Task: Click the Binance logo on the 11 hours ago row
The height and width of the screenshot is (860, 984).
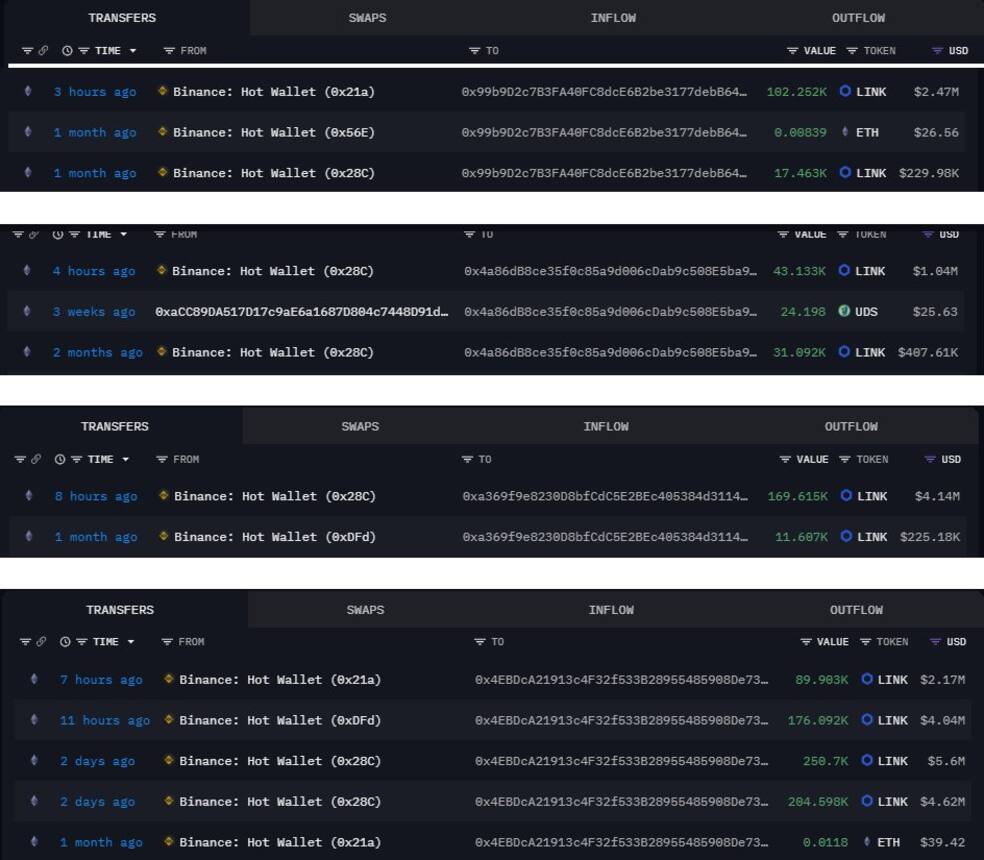Action: coord(168,719)
